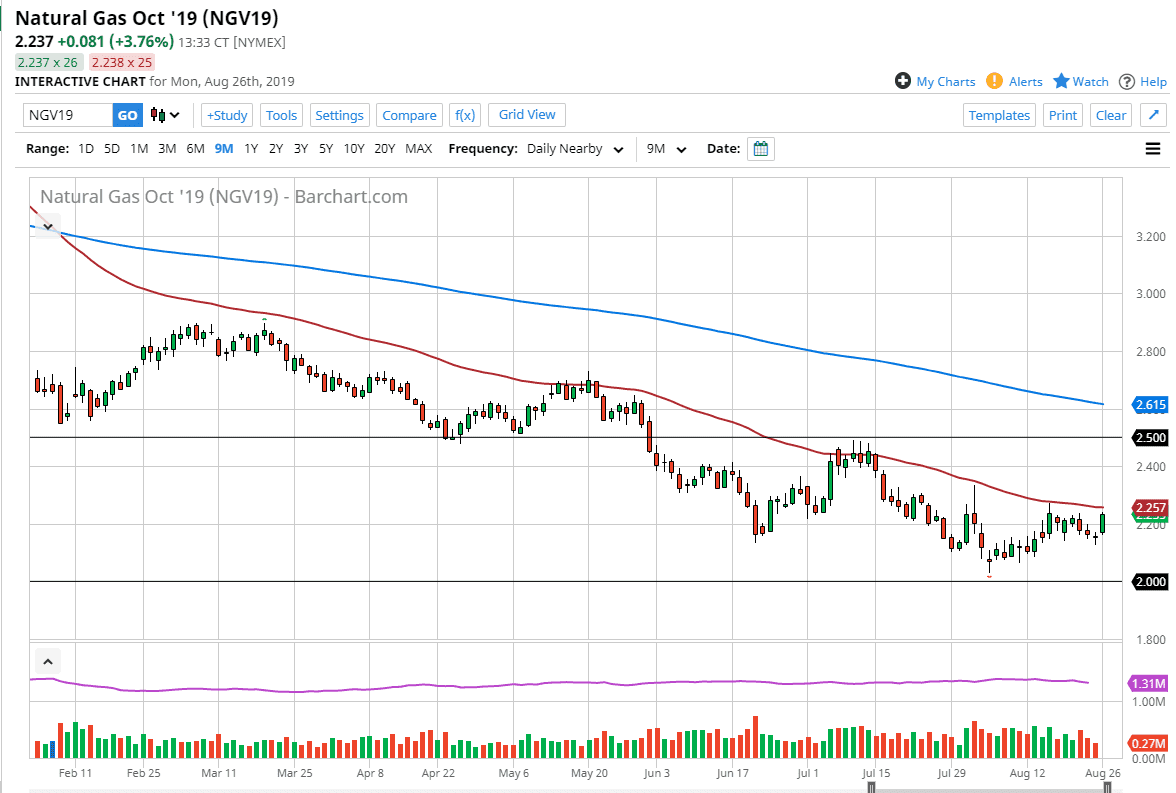
Task: Open the +Study menu
Action: (x=226, y=115)
